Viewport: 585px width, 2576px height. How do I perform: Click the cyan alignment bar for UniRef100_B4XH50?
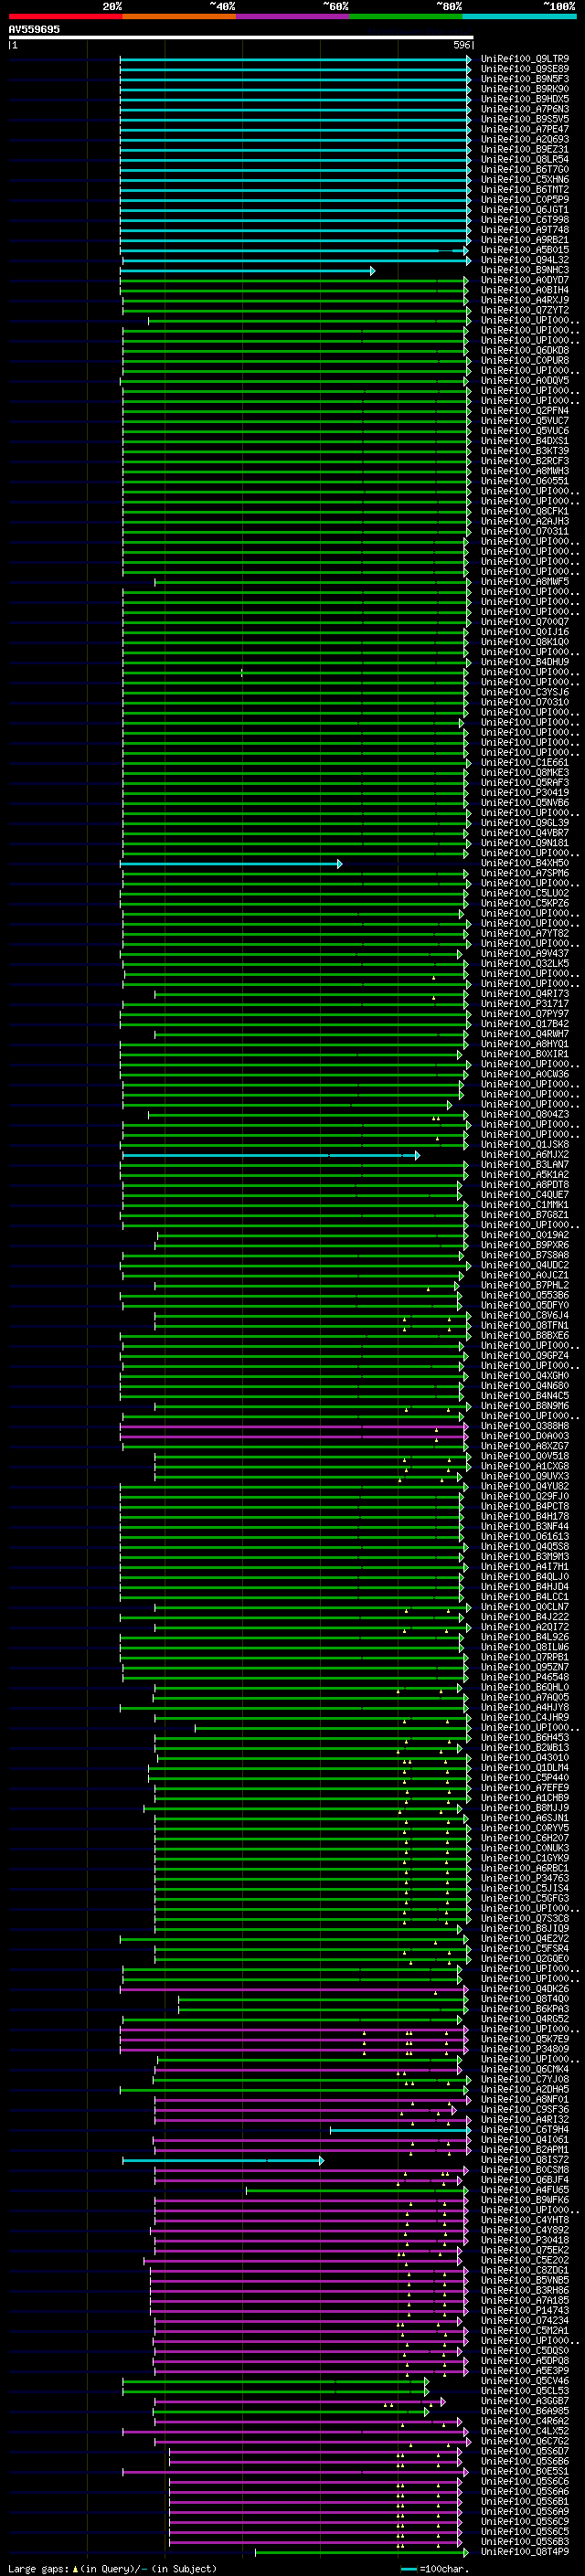point(231,864)
